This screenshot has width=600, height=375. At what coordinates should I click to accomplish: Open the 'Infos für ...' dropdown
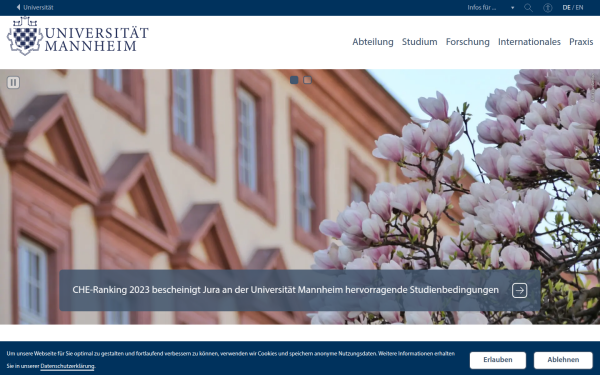coord(491,7)
